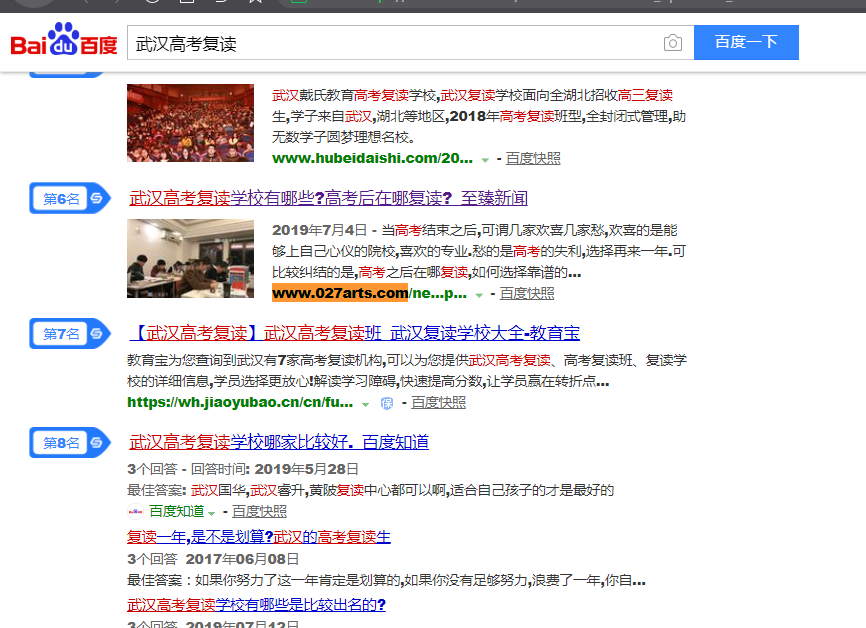Open 百度快照 for 027arts result
The image size is (866, 628).
(x=527, y=293)
